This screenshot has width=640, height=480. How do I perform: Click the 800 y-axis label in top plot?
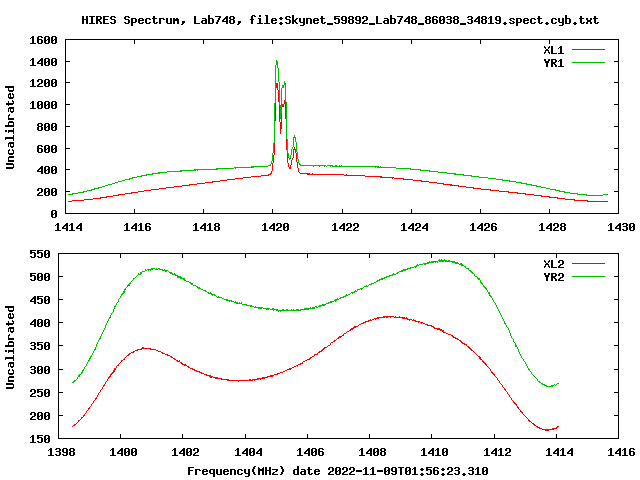point(47,127)
